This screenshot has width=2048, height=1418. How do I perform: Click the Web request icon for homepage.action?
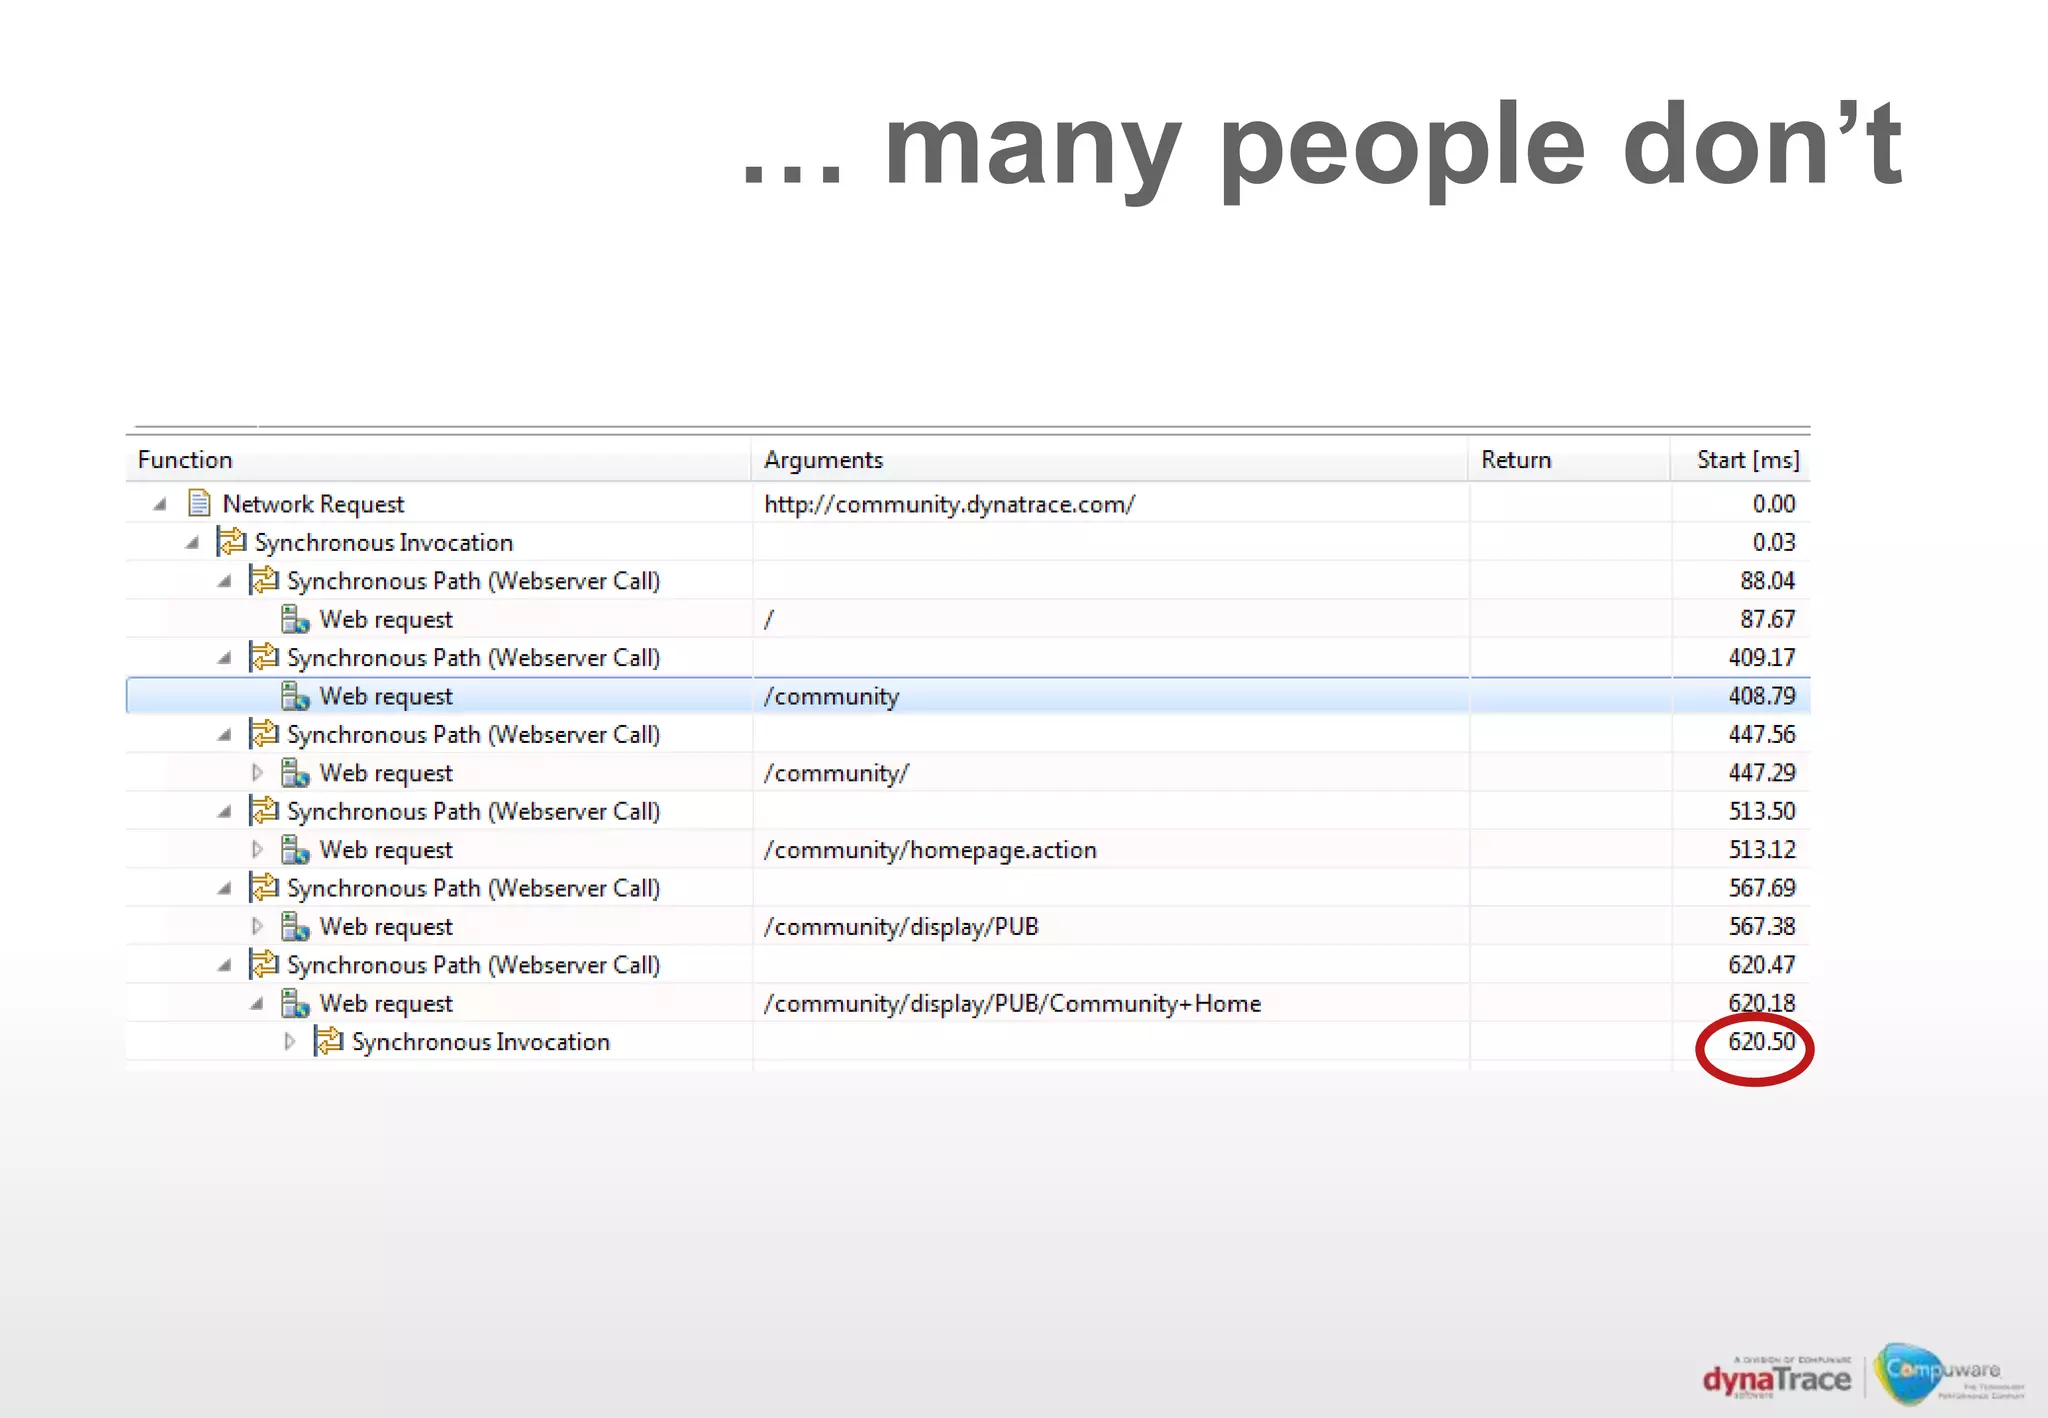[x=295, y=850]
